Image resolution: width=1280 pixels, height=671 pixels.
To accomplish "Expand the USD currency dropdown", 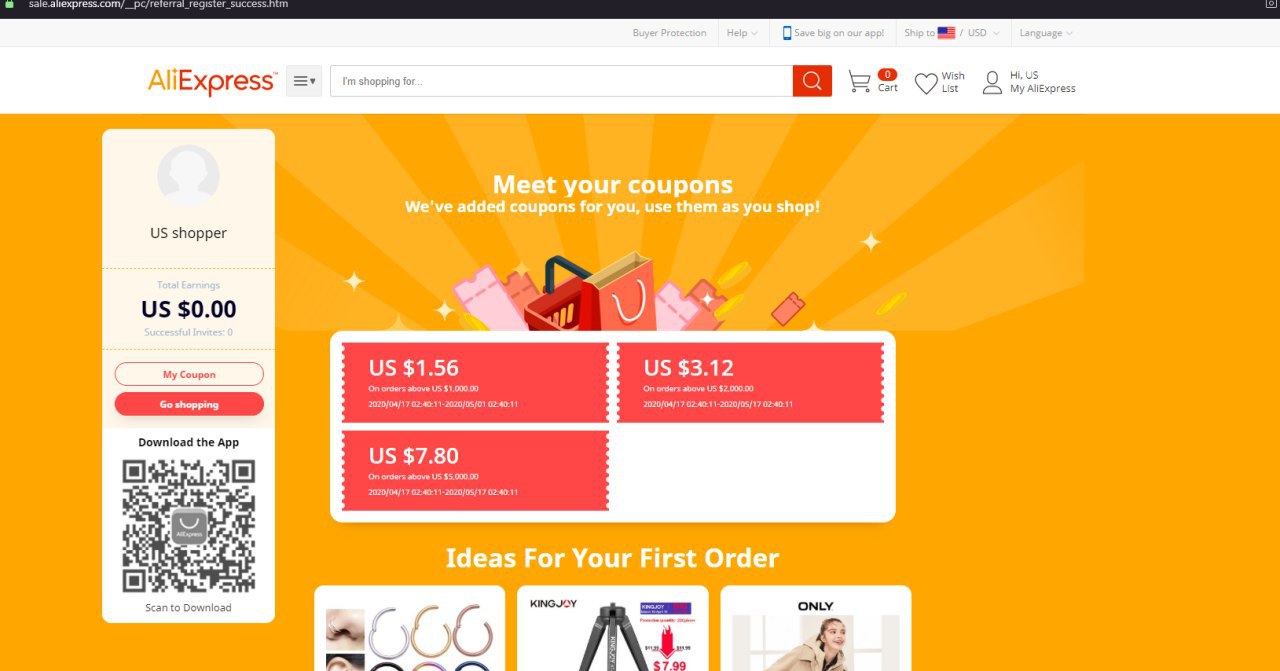I will [x=983, y=33].
